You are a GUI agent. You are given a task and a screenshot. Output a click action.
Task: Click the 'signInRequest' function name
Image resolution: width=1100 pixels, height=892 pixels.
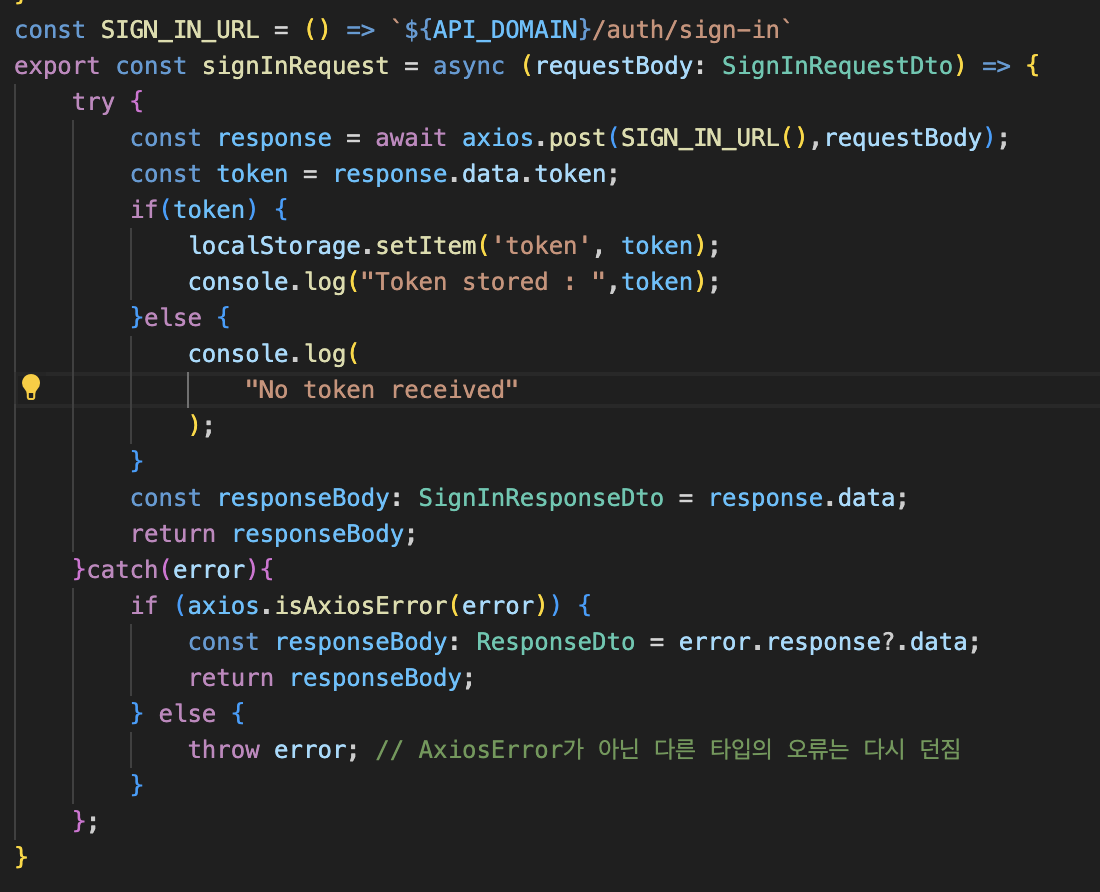[295, 66]
